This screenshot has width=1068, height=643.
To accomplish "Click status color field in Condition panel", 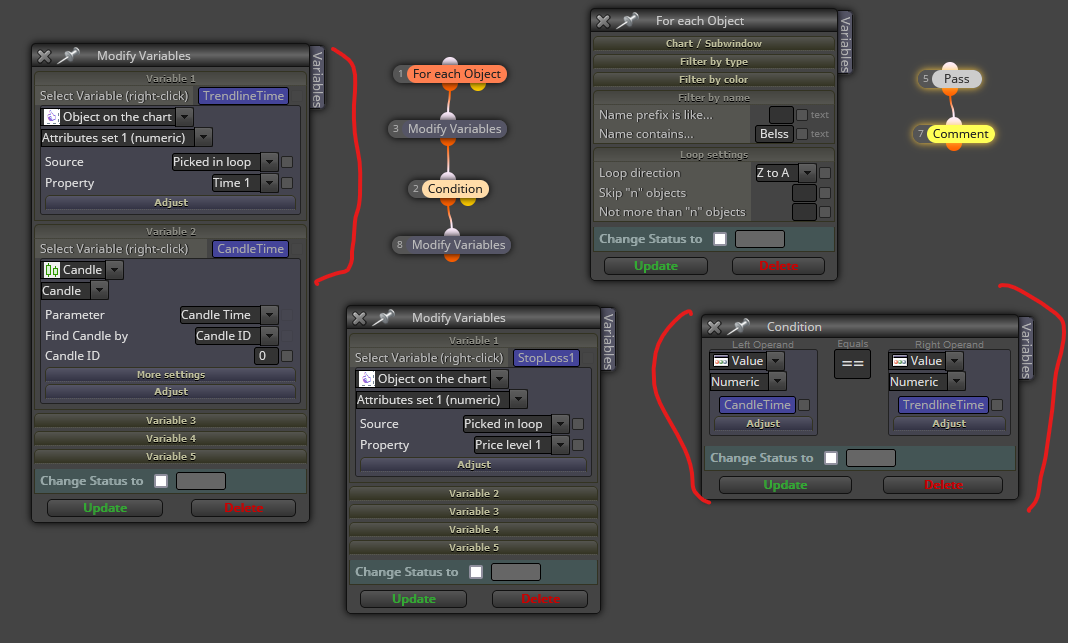I will pyautogui.click(x=870, y=458).
